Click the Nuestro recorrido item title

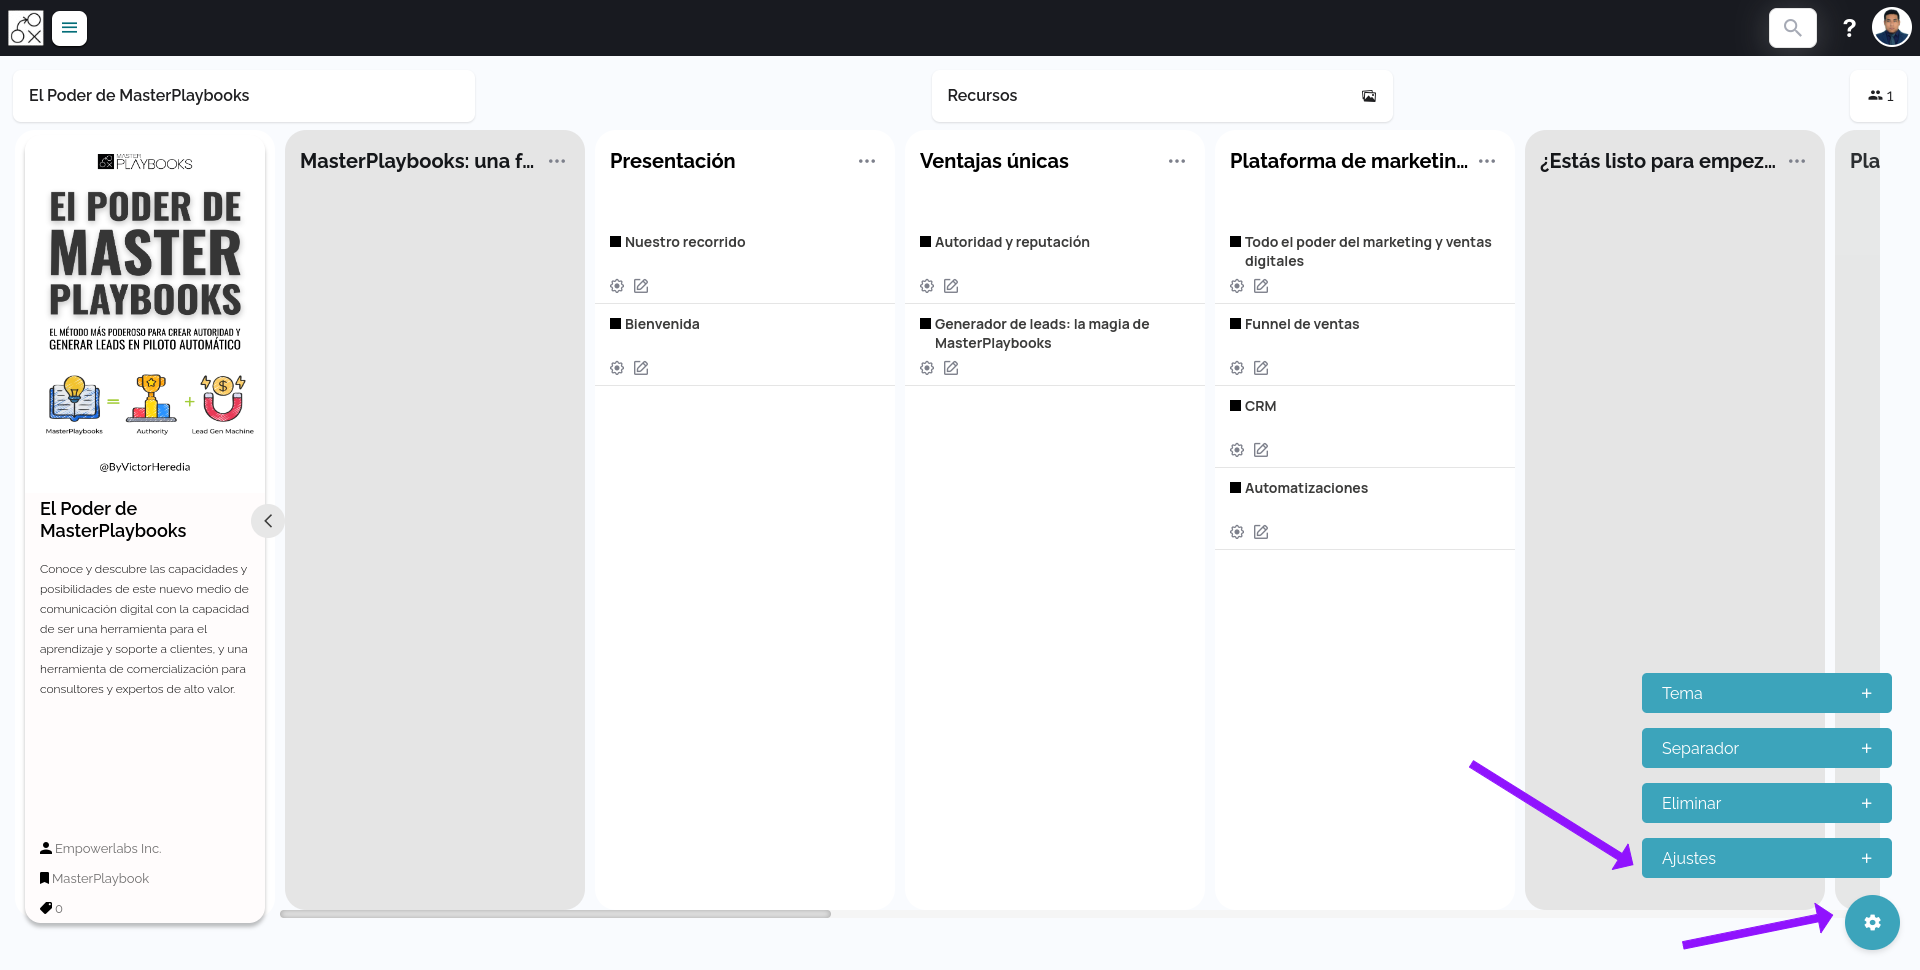[x=685, y=242]
